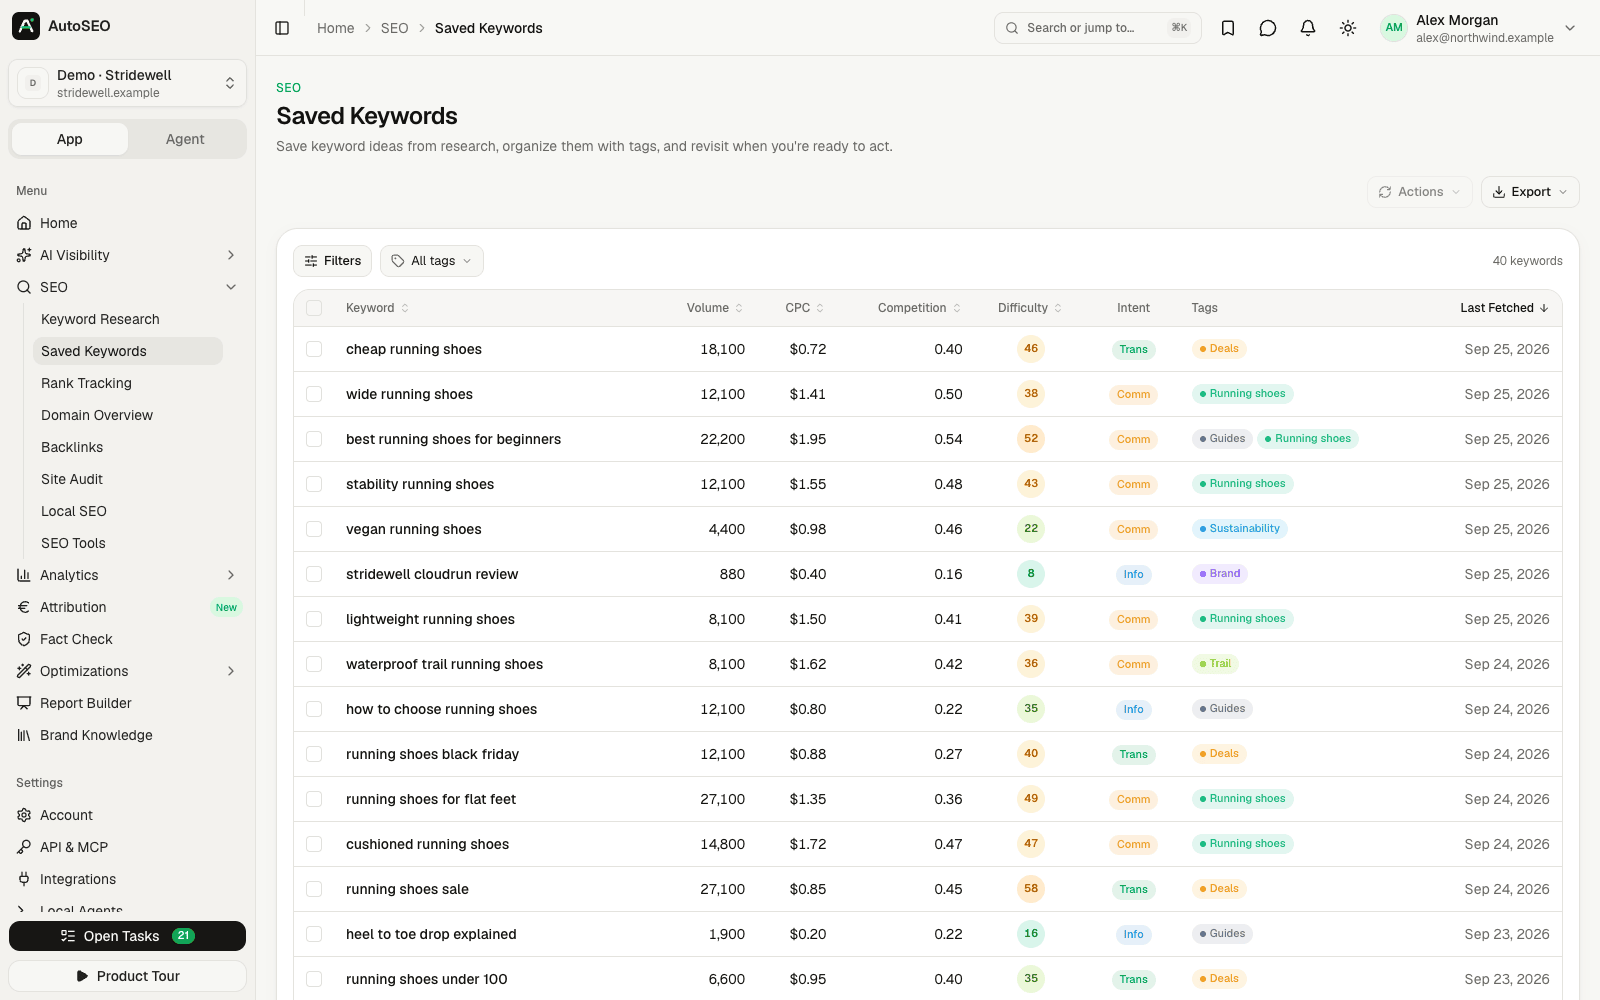This screenshot has width=1600, height=1000.
Task: Click the purple Brand tag chip
Action: (x=1220, y=574)
